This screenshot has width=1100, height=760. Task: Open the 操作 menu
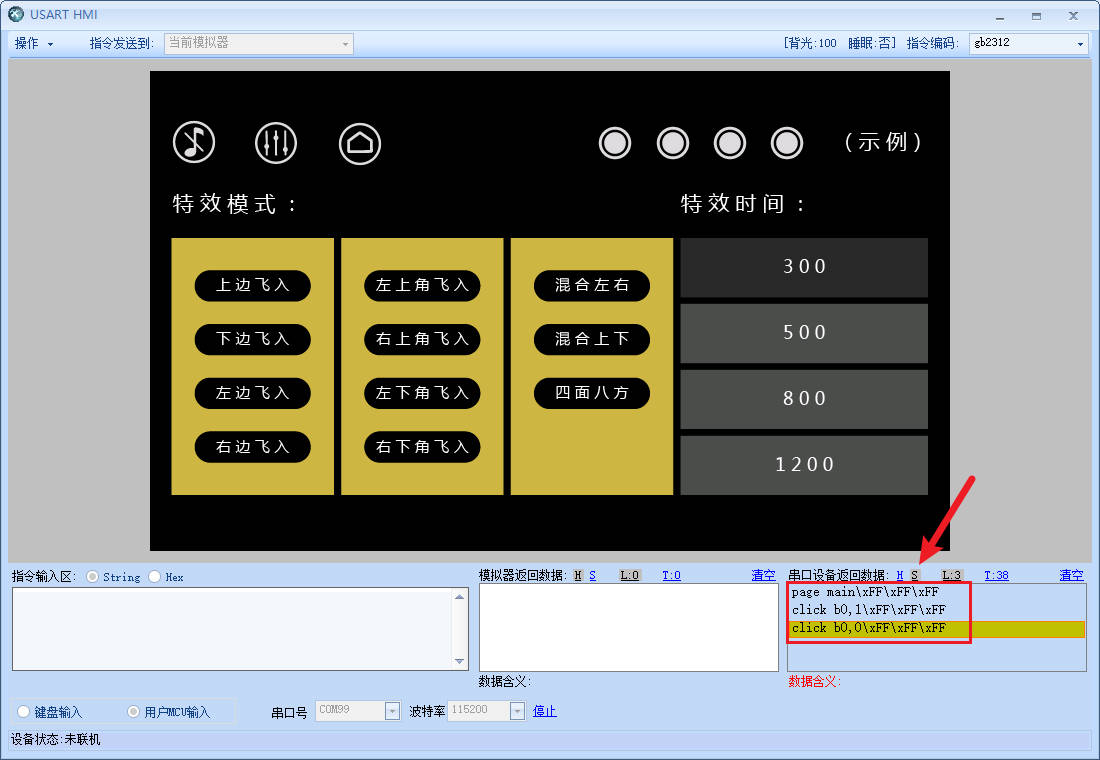coord(34,44)
